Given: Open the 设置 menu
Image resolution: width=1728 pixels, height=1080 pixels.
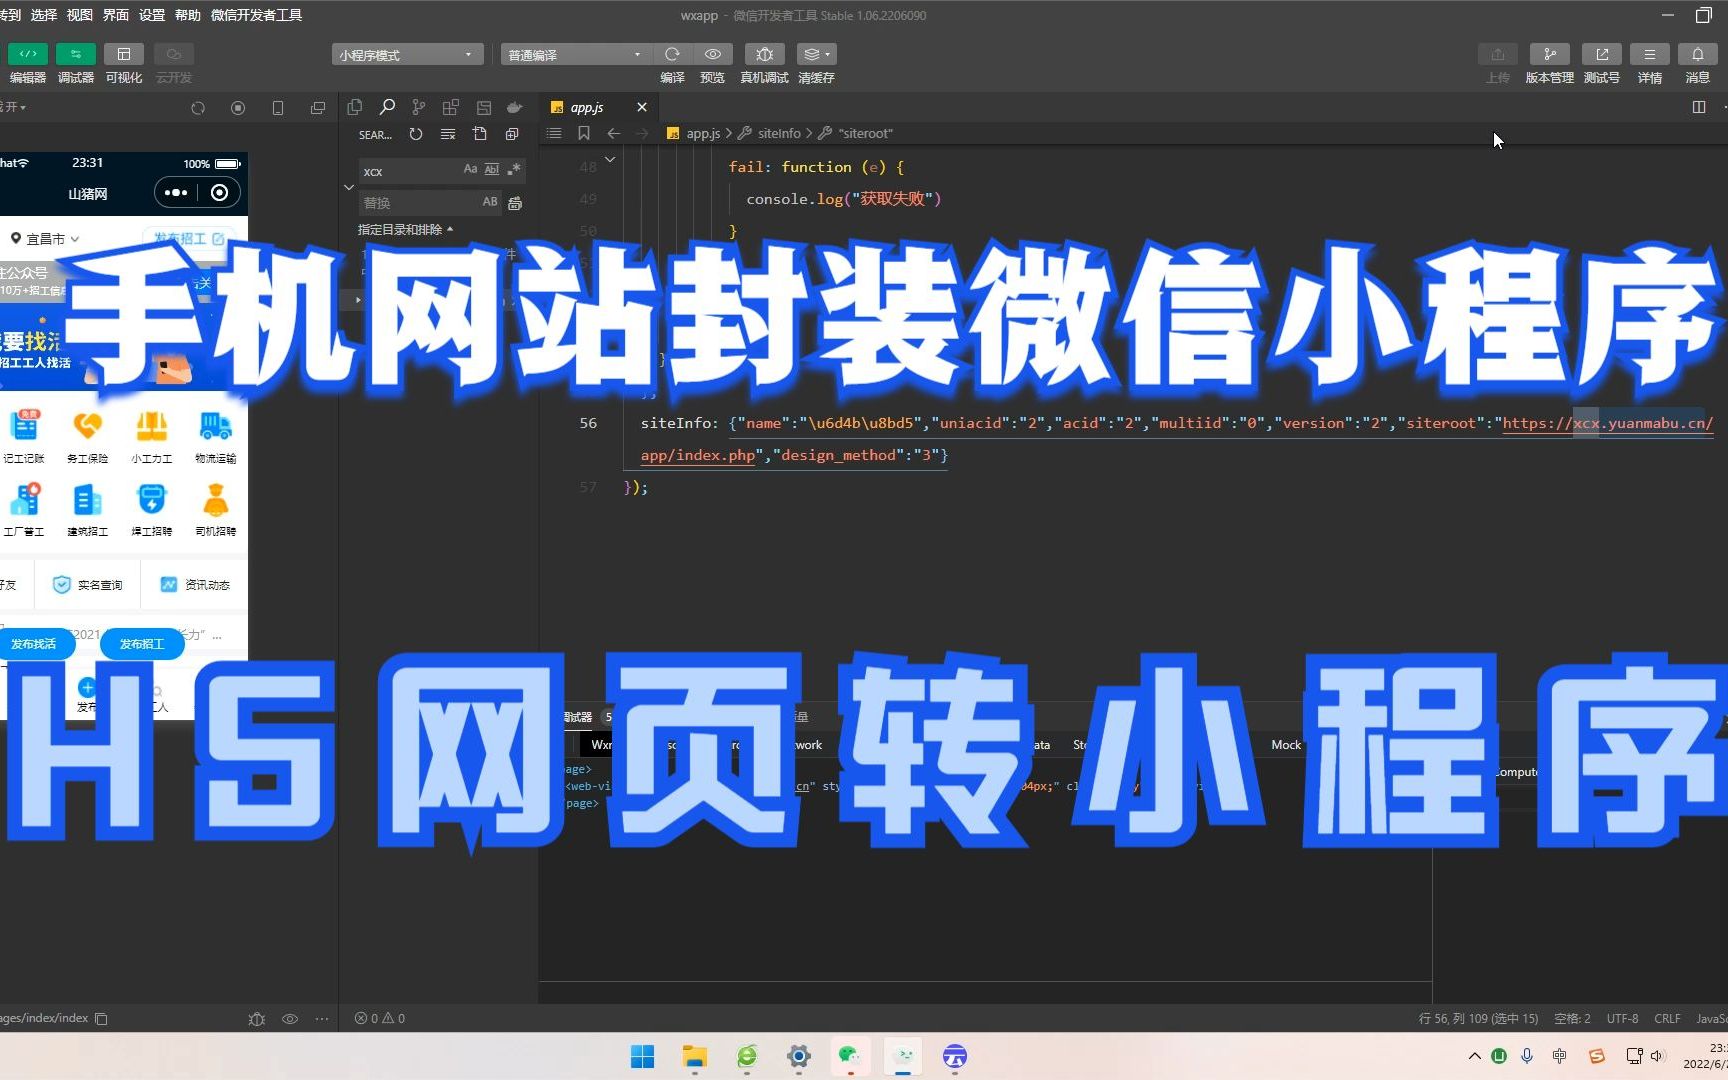Looking at the screenshot, I should coord(150,15).
